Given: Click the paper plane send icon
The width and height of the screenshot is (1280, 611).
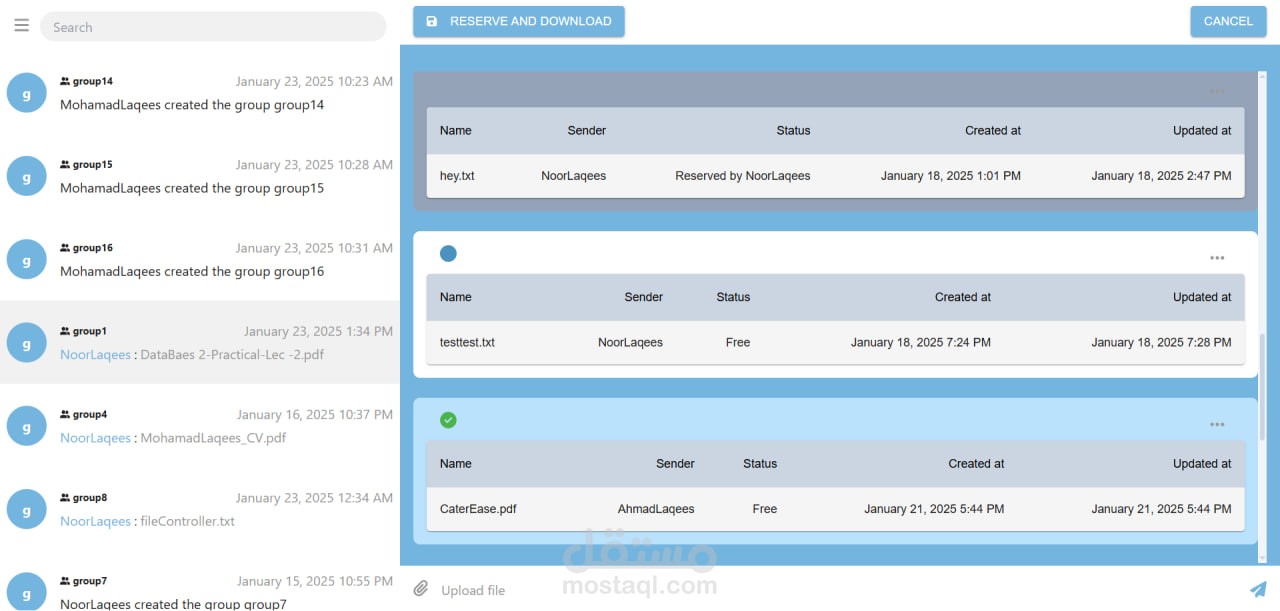Looking at the screenshot, I should coord(1258,589).
